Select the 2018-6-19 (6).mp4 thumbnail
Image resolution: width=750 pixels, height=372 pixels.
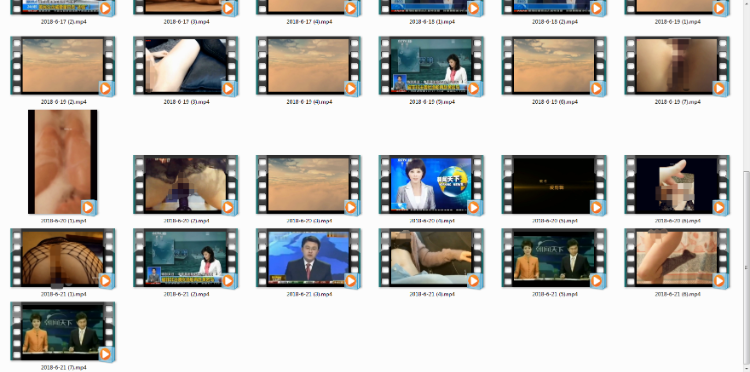(x=554, y=66)
